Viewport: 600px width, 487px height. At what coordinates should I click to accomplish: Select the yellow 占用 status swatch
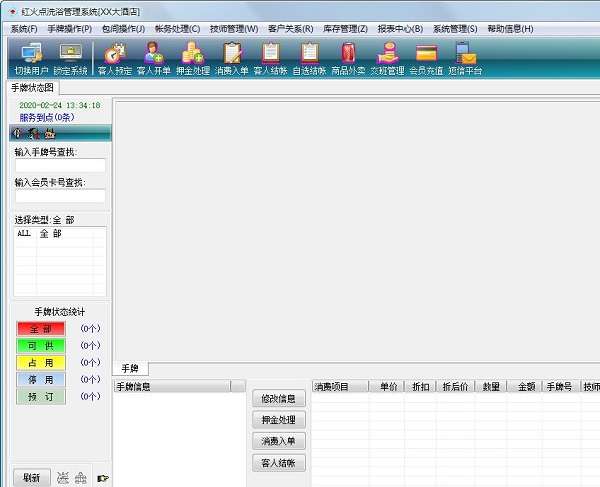pyautogui.click(x=40, y=362)
